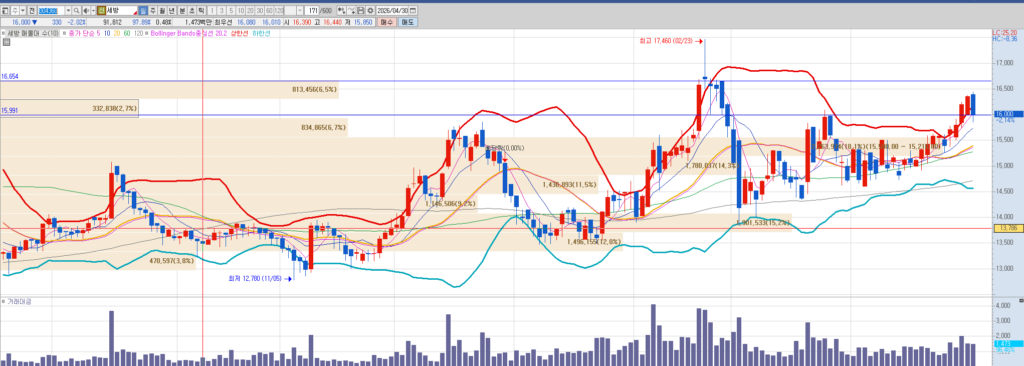The image size is (1024, 366).
Task: Click the window layout icon at toolbar start
Action: (5, 11)
